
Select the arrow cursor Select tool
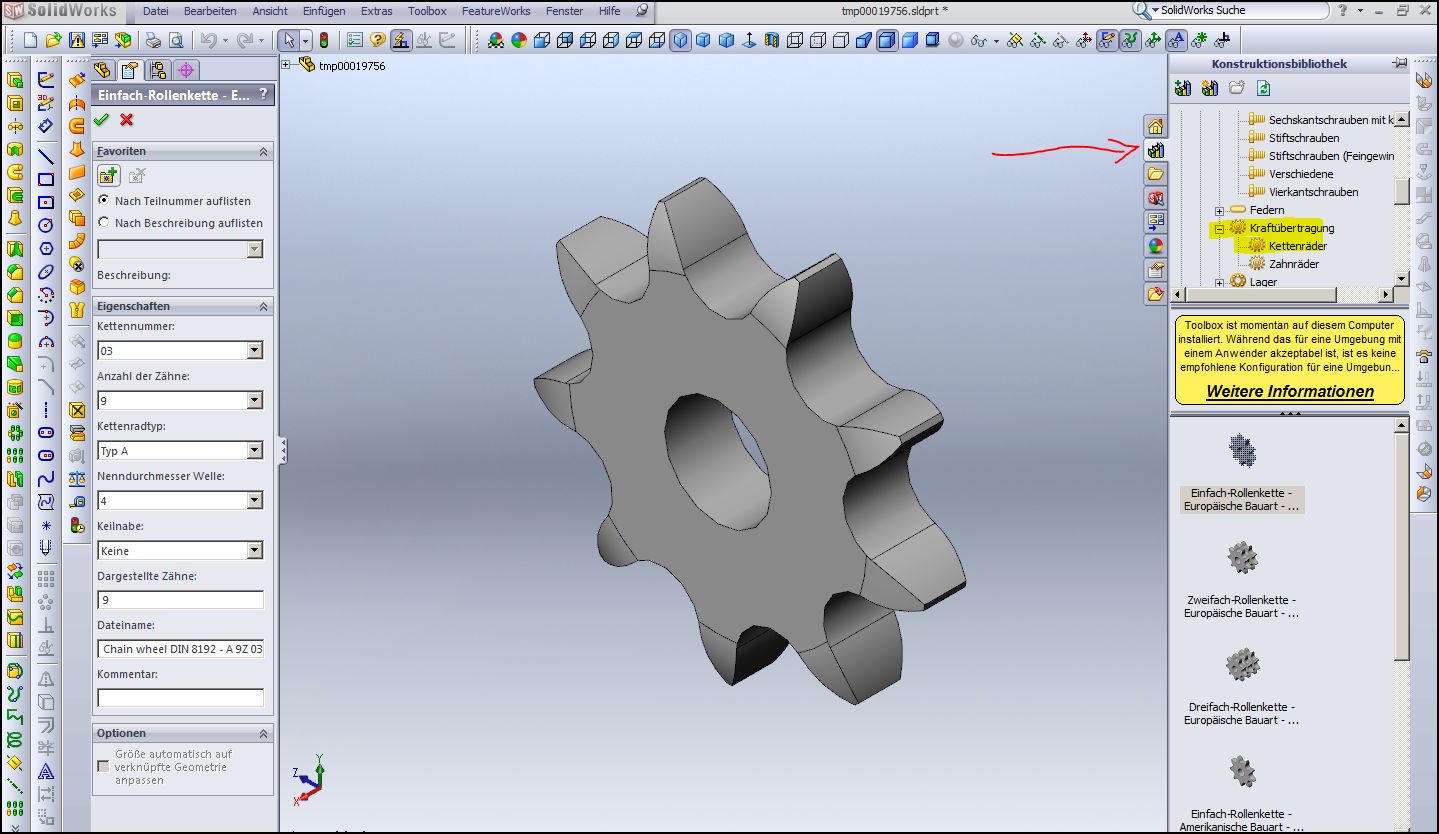289,41
